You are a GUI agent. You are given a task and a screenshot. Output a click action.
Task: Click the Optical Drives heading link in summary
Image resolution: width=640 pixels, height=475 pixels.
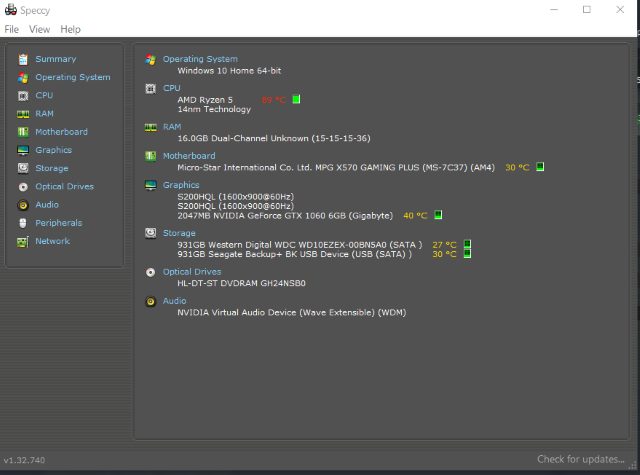click(x=192, y=272)
